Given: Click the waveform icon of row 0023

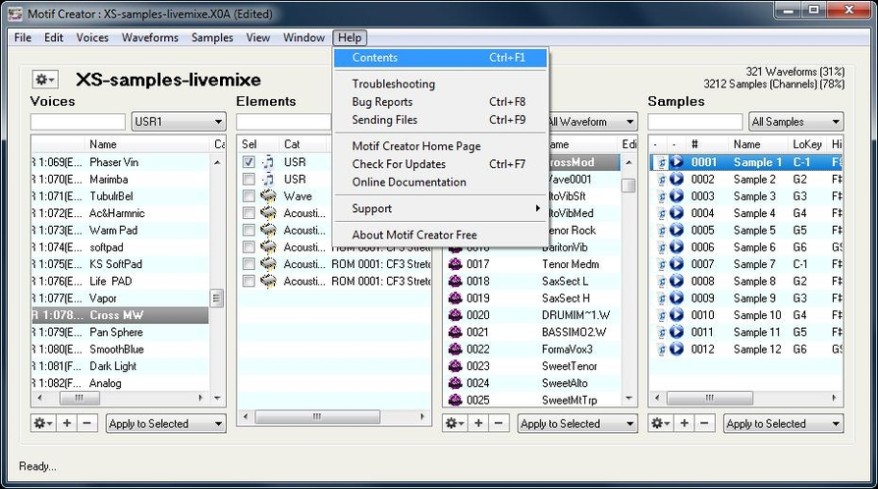Looking at the screenshot, I should (x=455, y=366).
